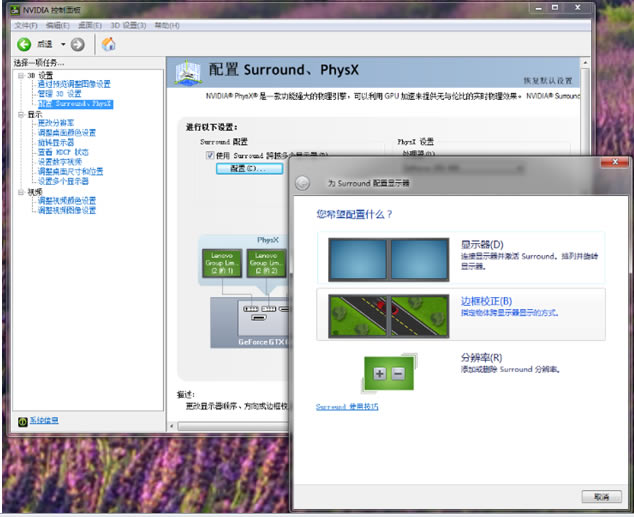Select 查看 HDCP 状态 in the task tree
The height and width of the screenshot is (517, 634).
(x=63, y=152)
